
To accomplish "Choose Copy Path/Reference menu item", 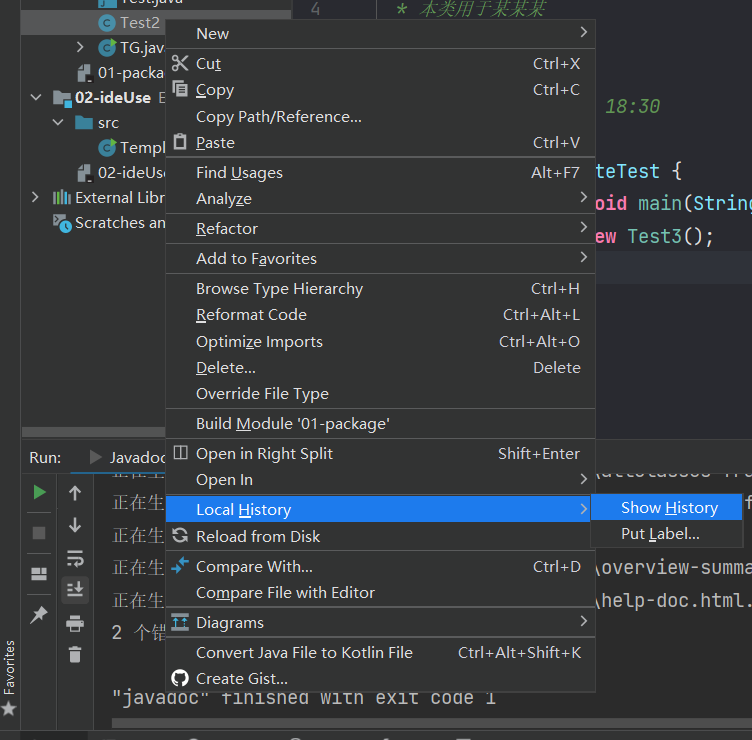I will [x=380, y=117].
